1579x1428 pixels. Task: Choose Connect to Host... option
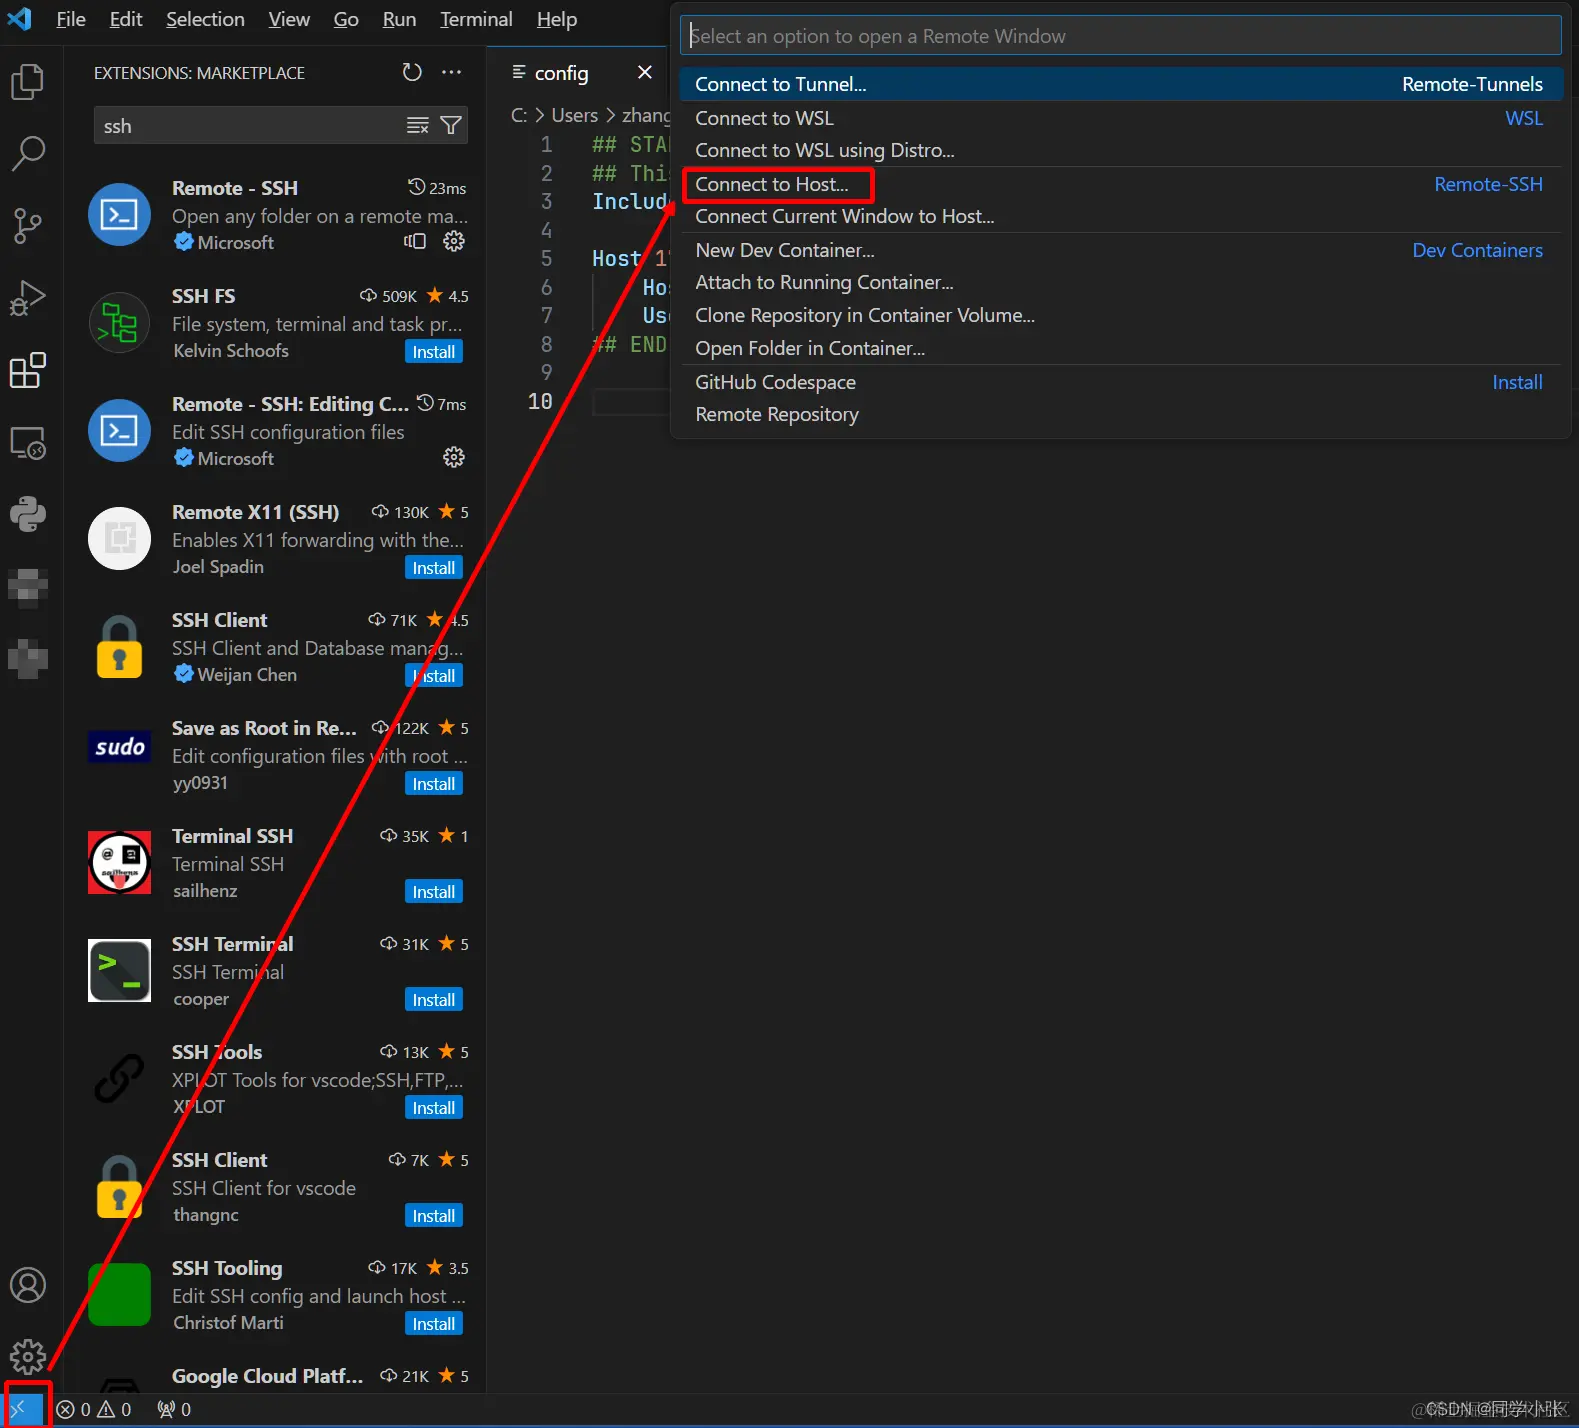point(1120,184)
